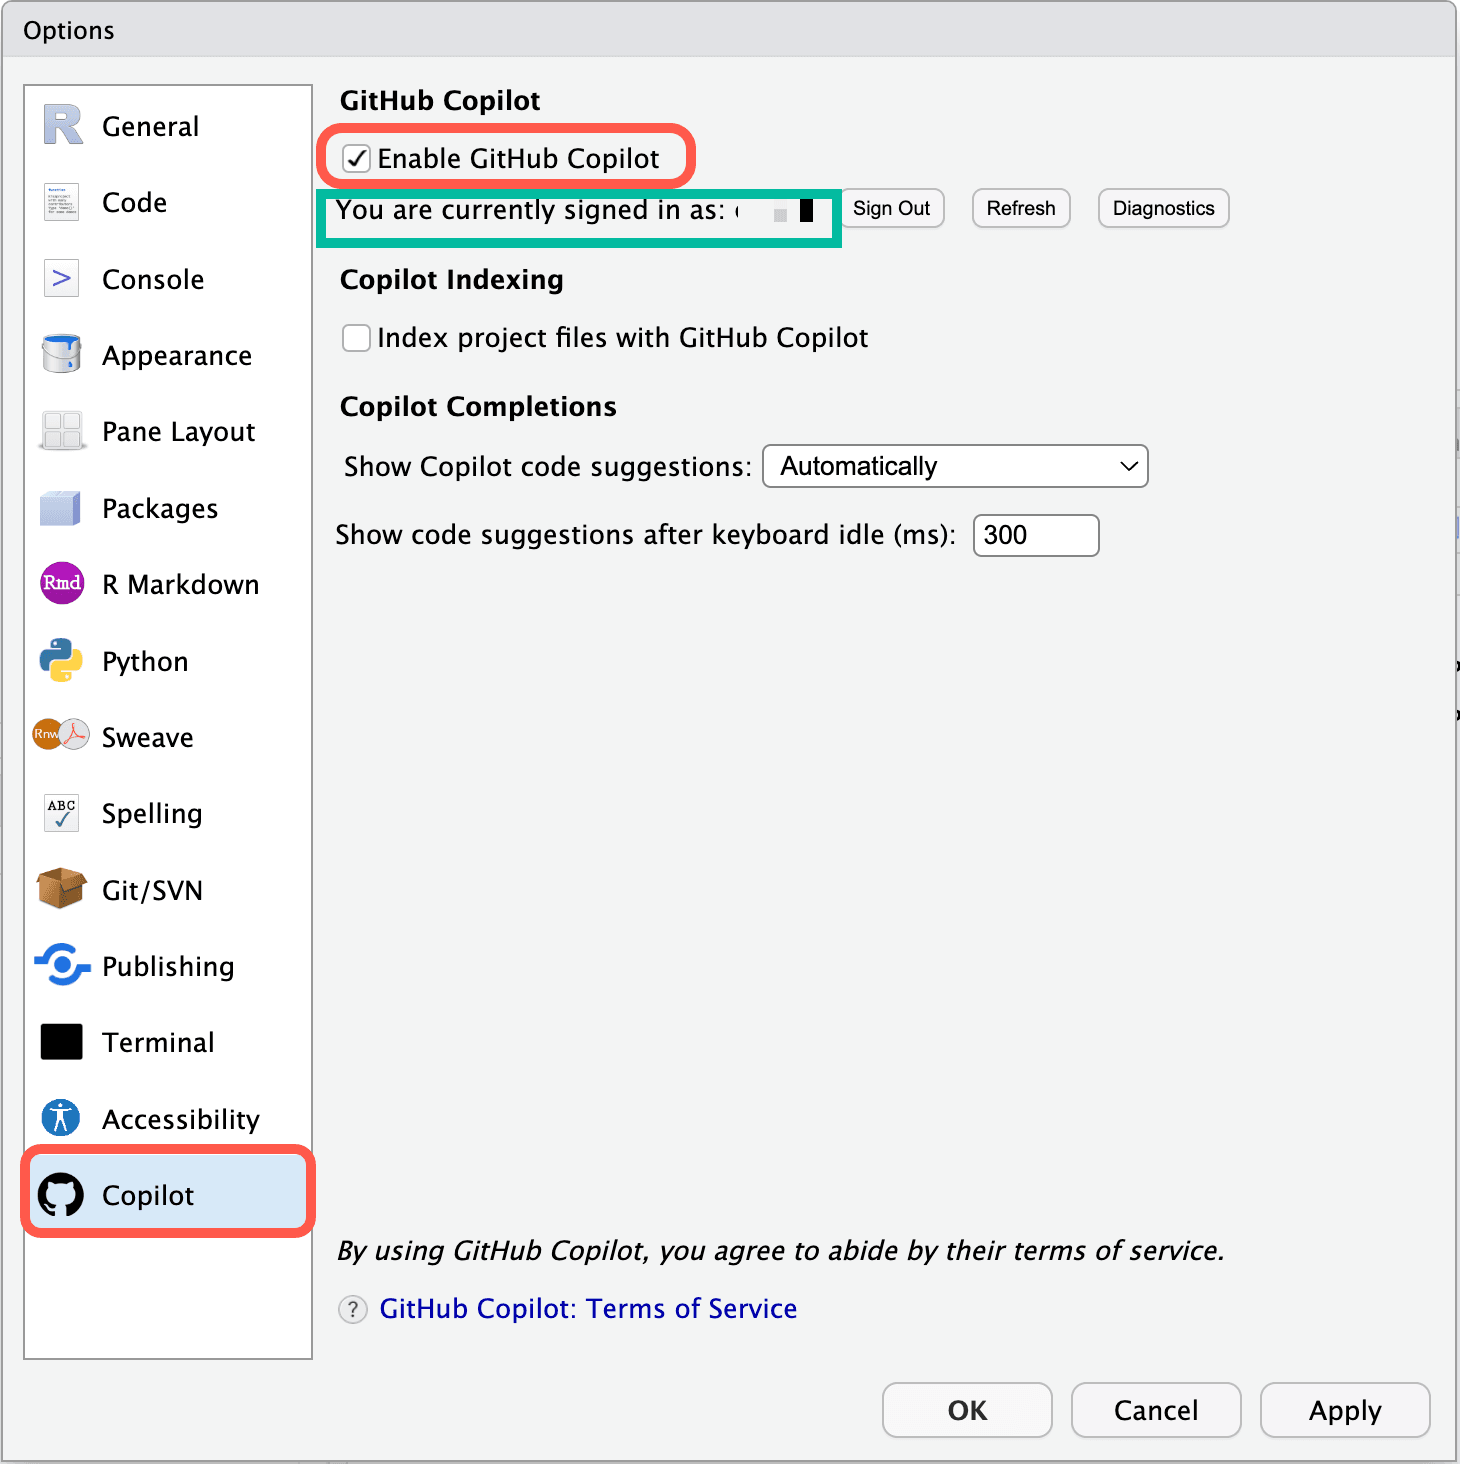Viewport: 1460px width, 1464px height.
Task: Open R Markdown via the Rmd icon
Action: 62,583
